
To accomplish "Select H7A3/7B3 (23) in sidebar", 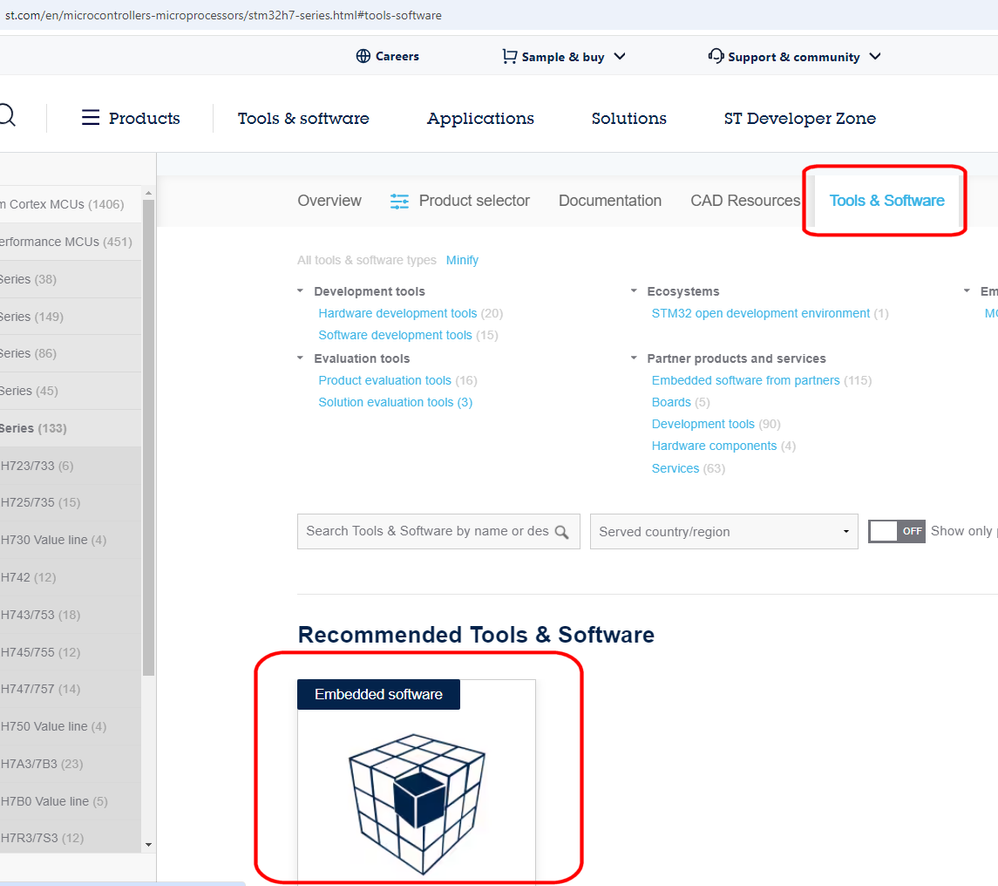I will click(x=71, y=764).
